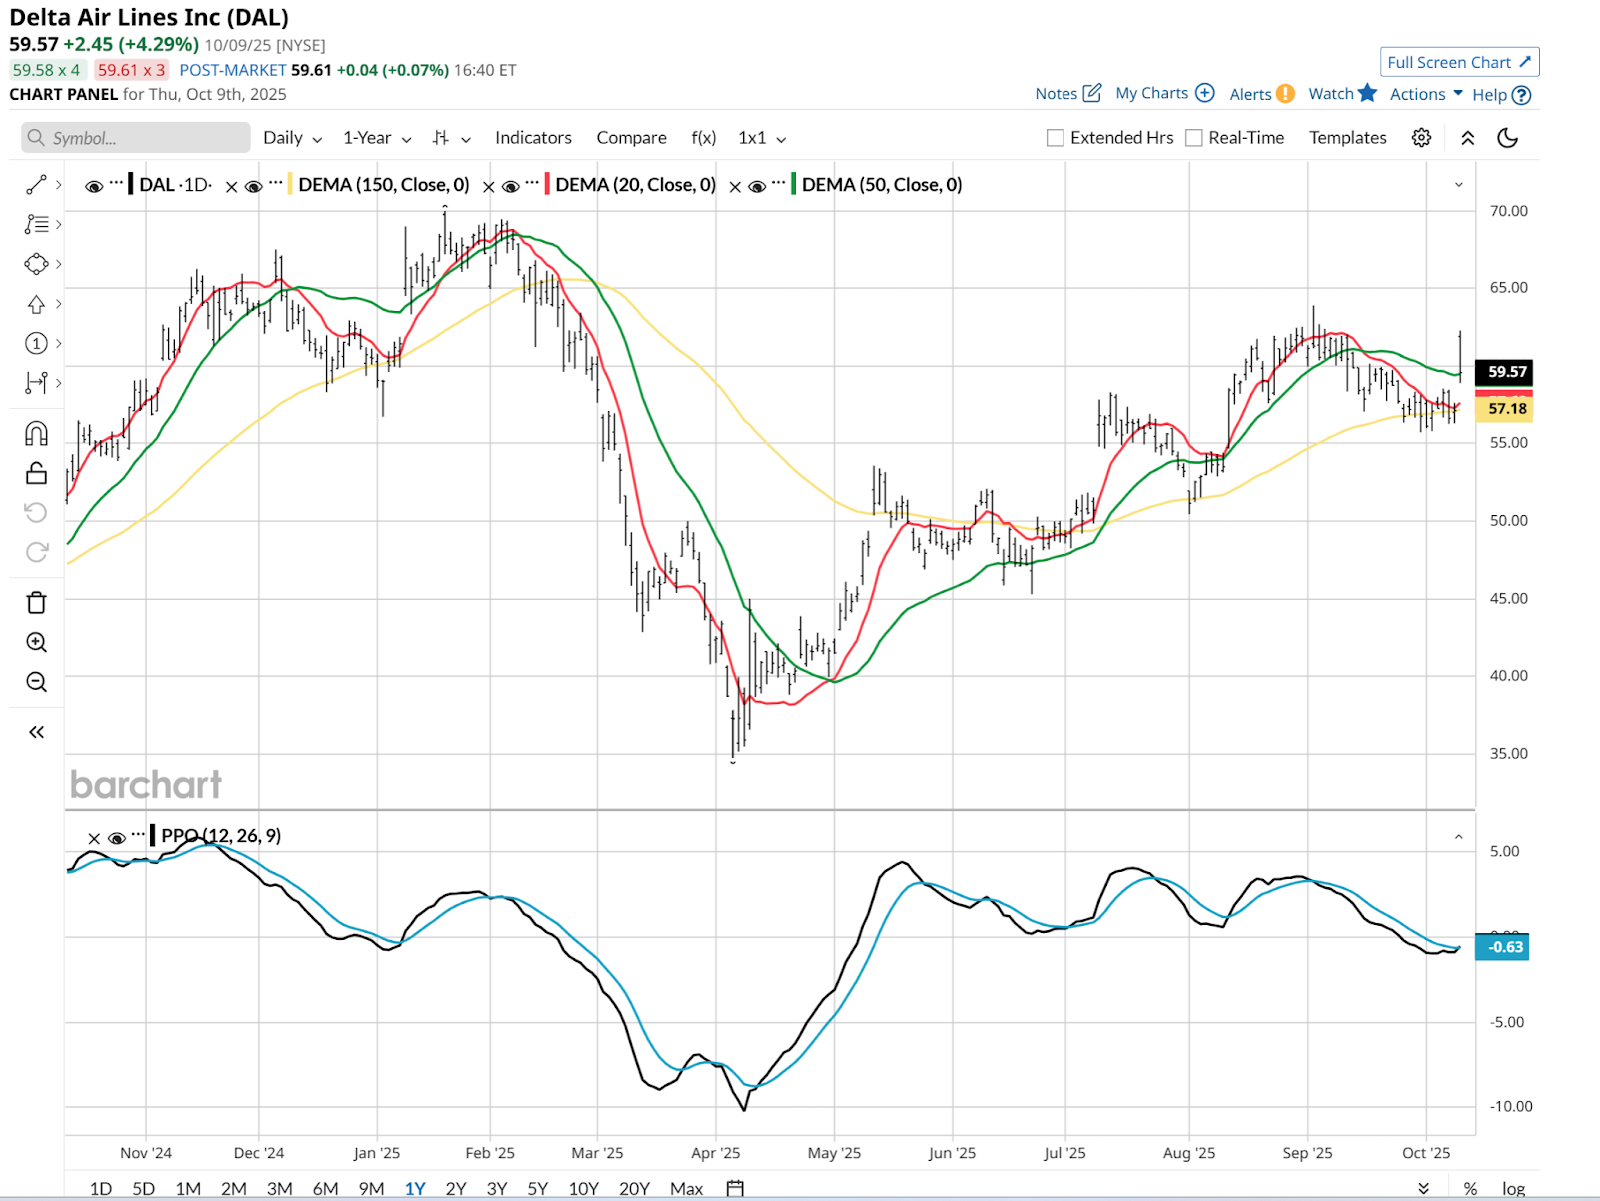Open options menu for PPO indicator

[138, 834]
